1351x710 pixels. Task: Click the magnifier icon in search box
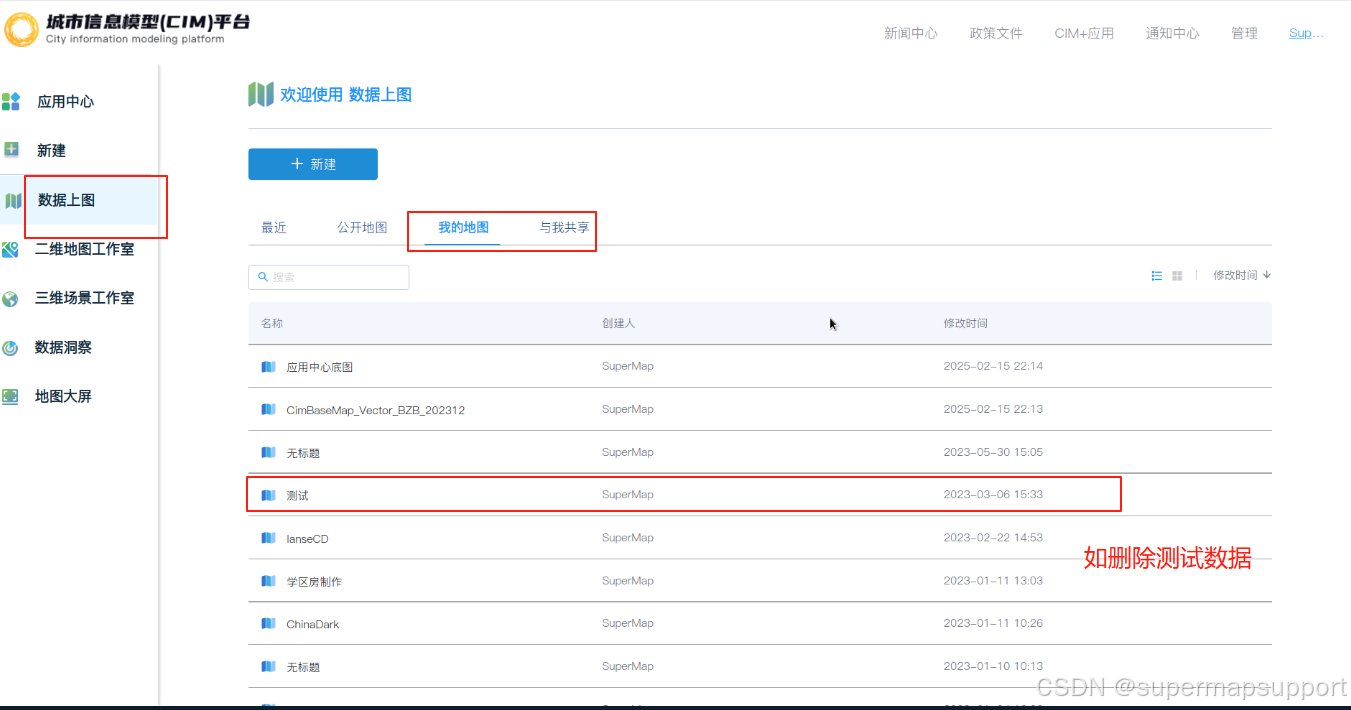pos(263,277)
